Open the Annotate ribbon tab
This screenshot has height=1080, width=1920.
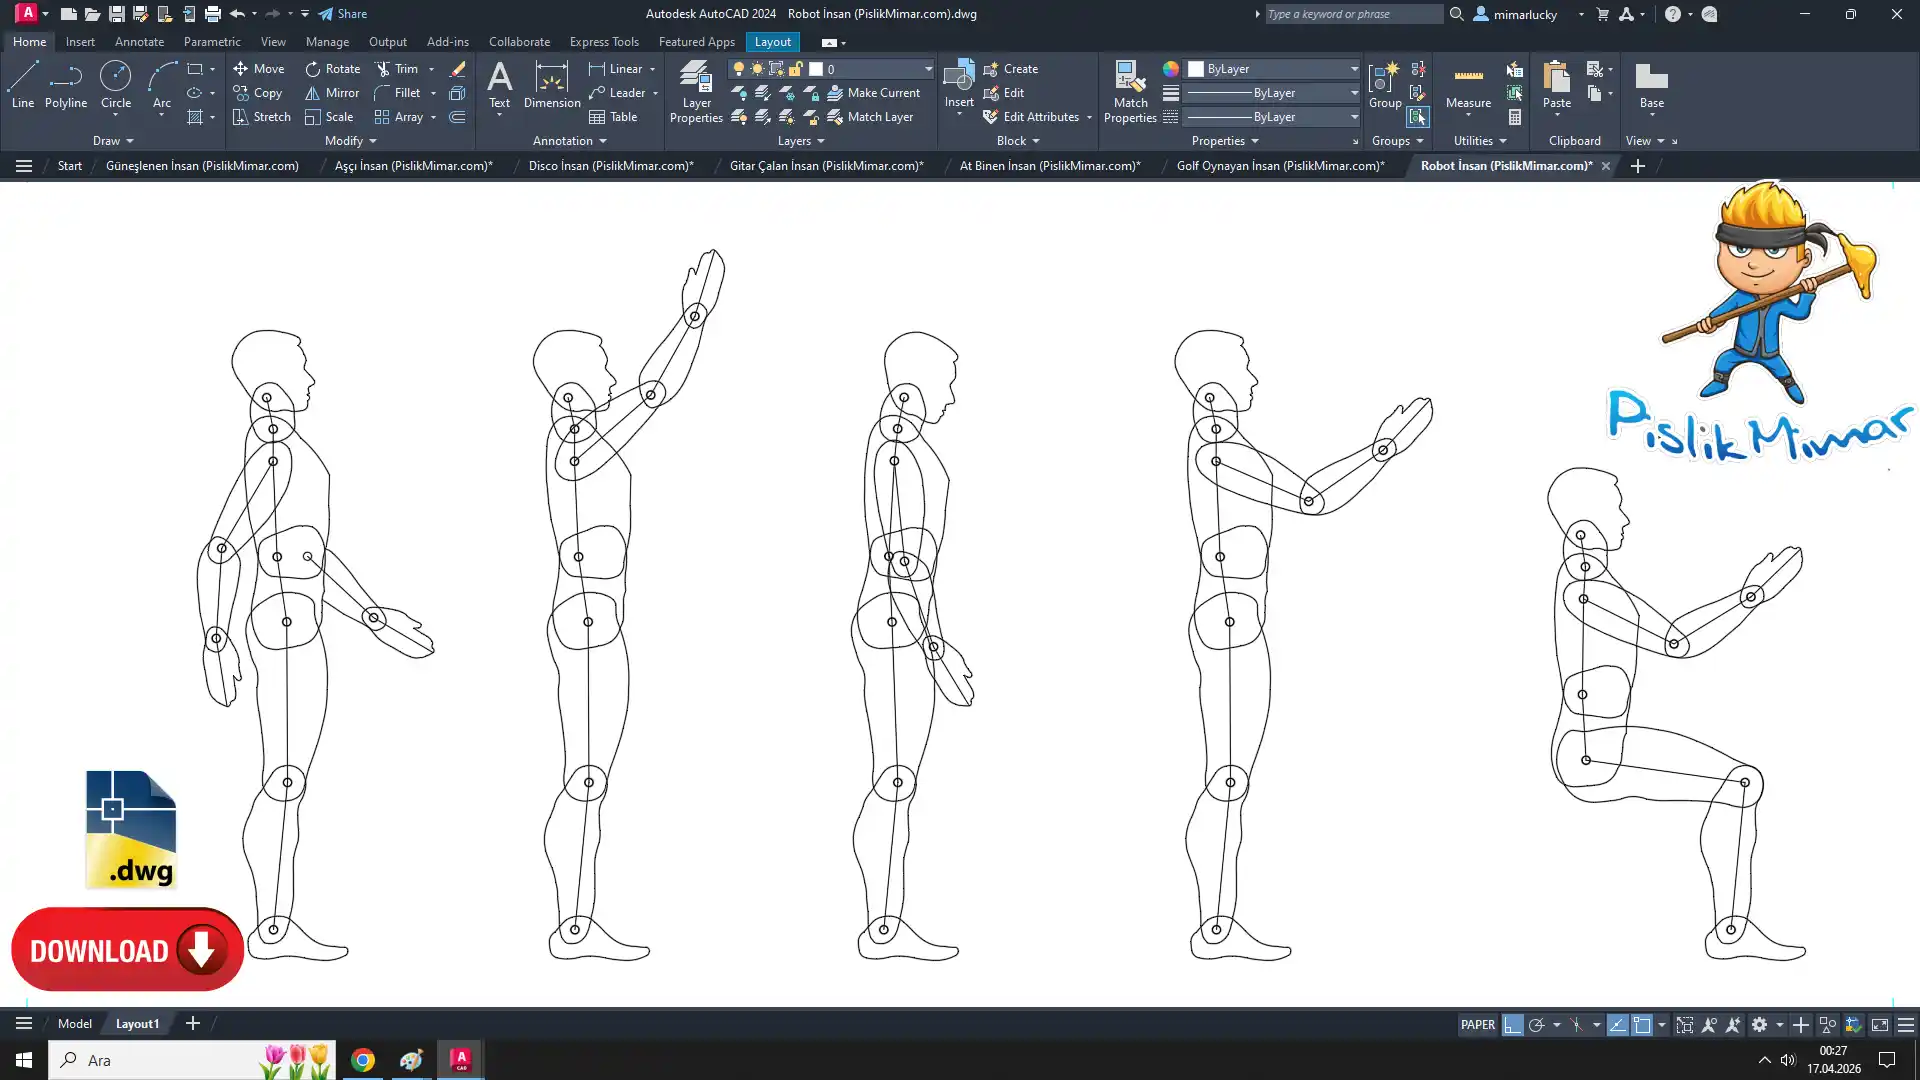pos(139,42)
